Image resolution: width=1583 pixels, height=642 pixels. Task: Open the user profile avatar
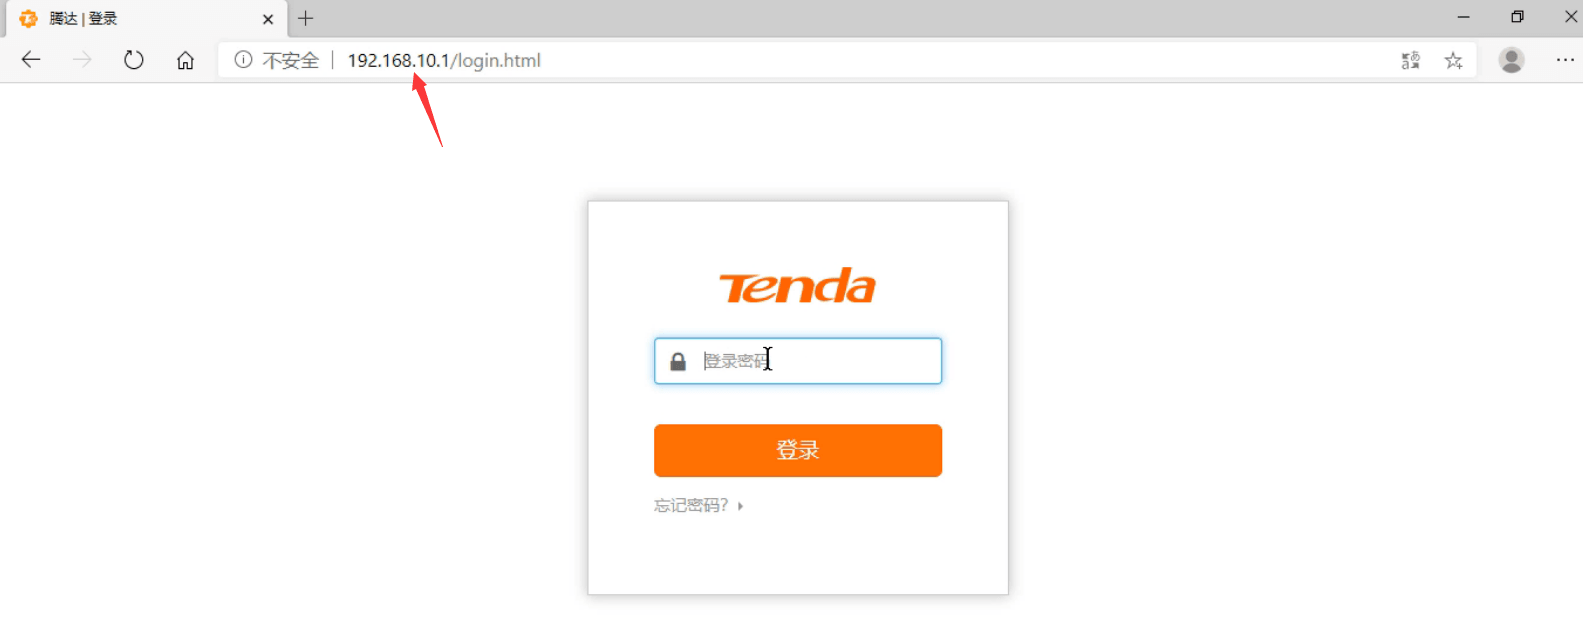coord(1511,60)
